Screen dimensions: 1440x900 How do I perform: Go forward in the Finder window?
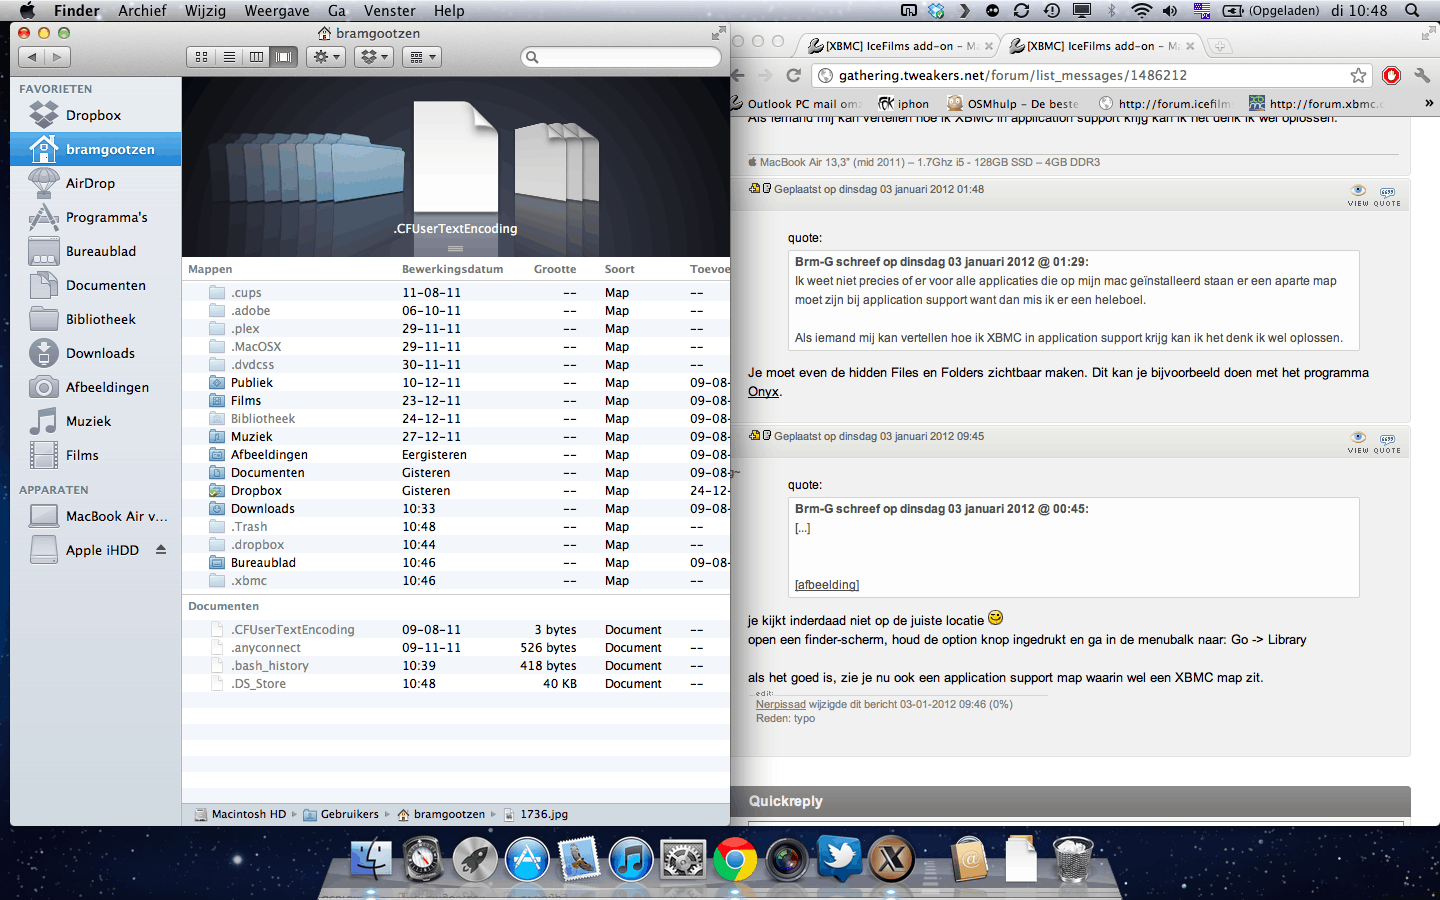[57, 57]
